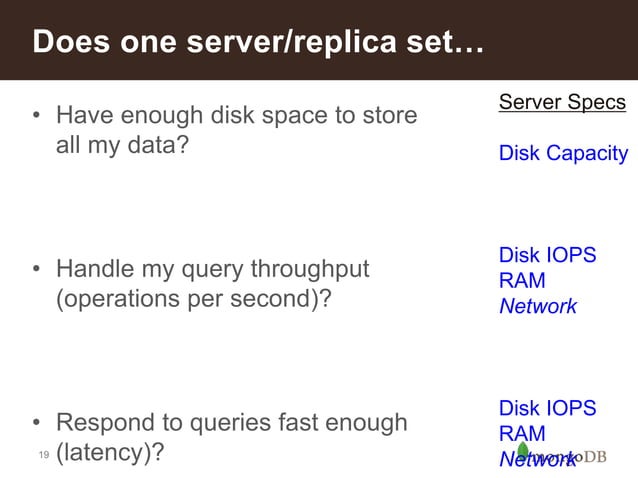Click Disk IOPS beside the query throughput bullet
Screen dimensions: 638x478
point(547,256)
